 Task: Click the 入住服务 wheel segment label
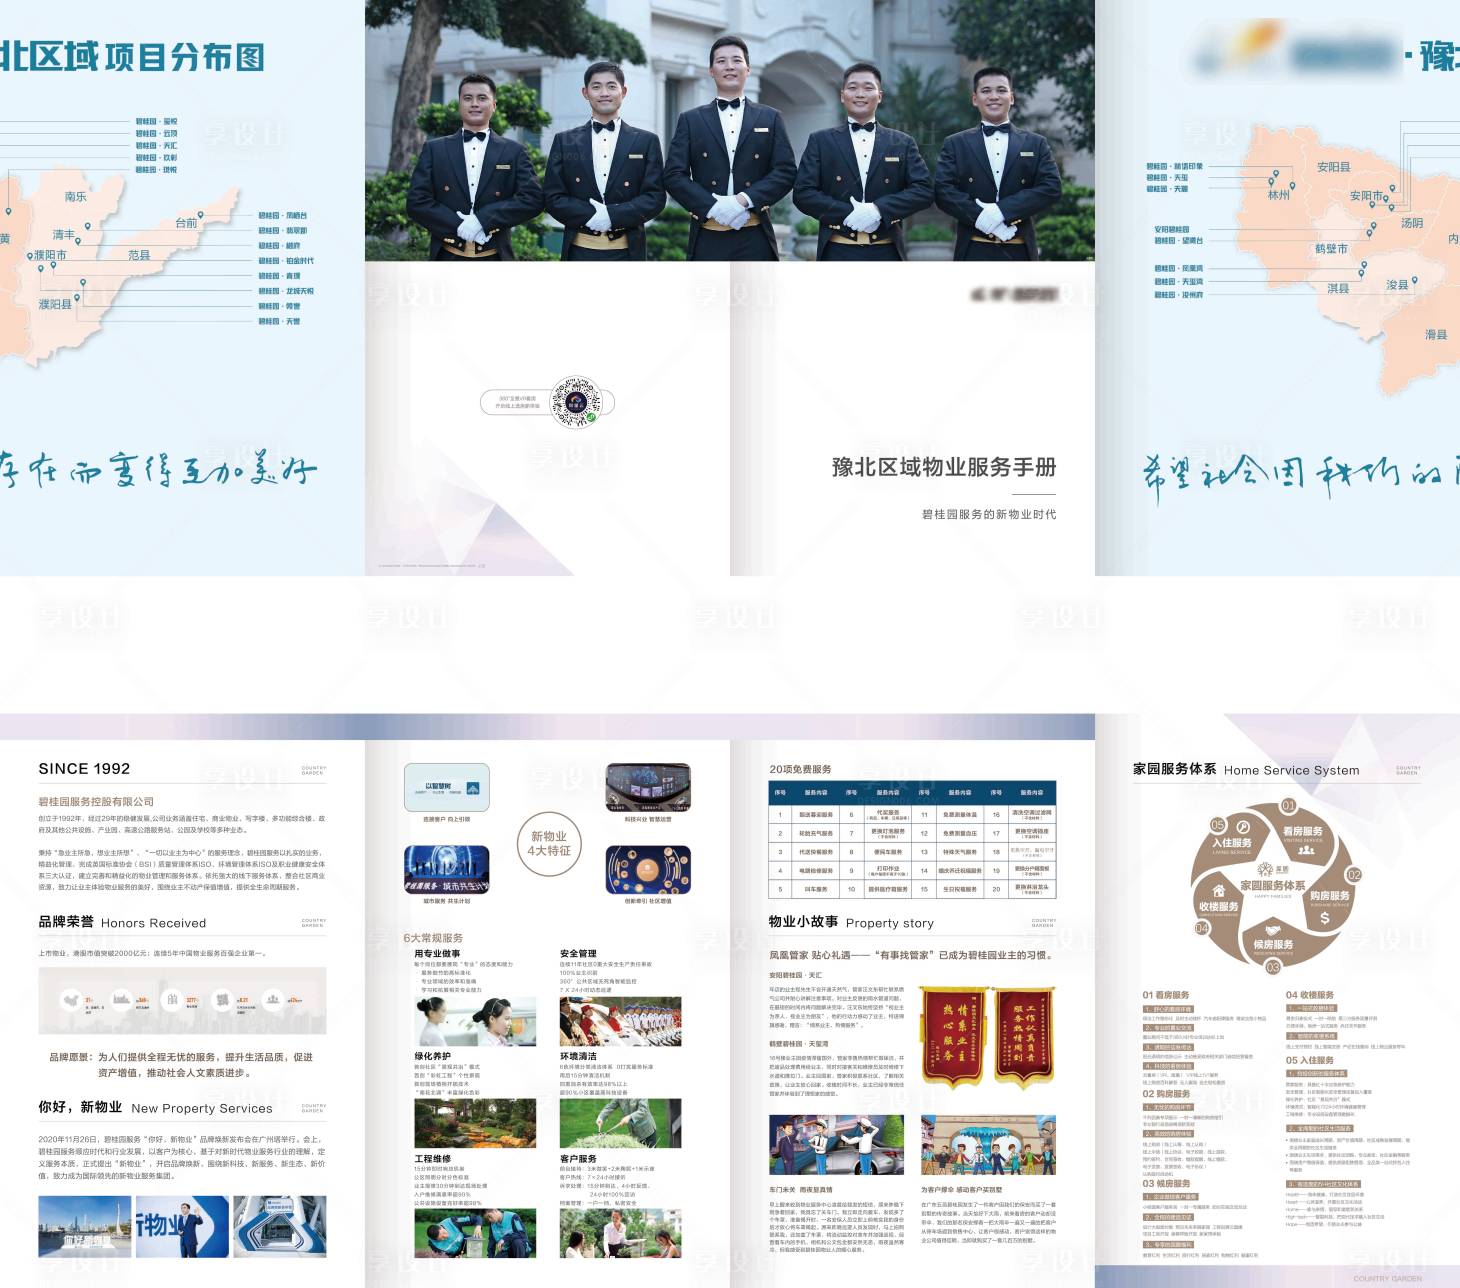[x=1232, y=843]
